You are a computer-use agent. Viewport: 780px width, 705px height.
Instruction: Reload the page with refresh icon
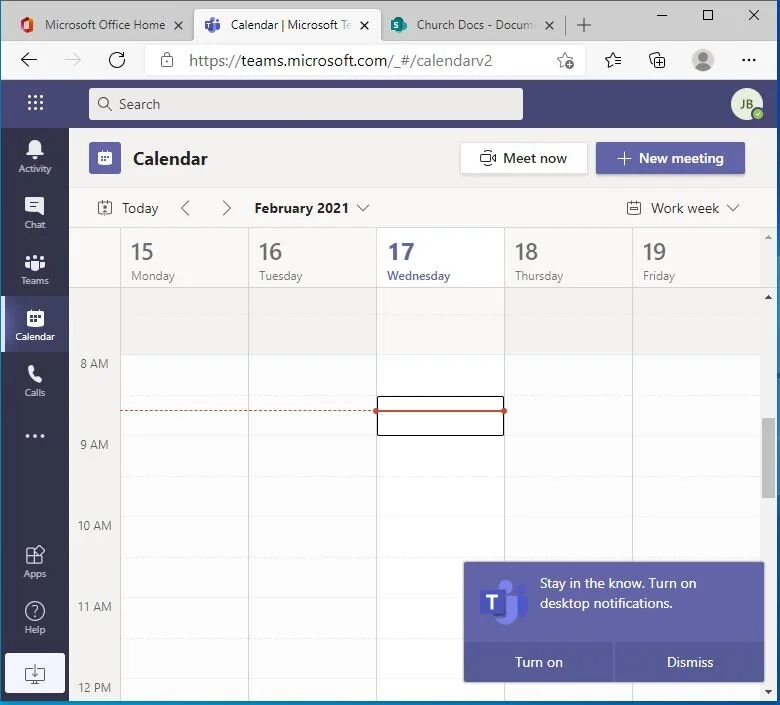(x=117, y=60)
